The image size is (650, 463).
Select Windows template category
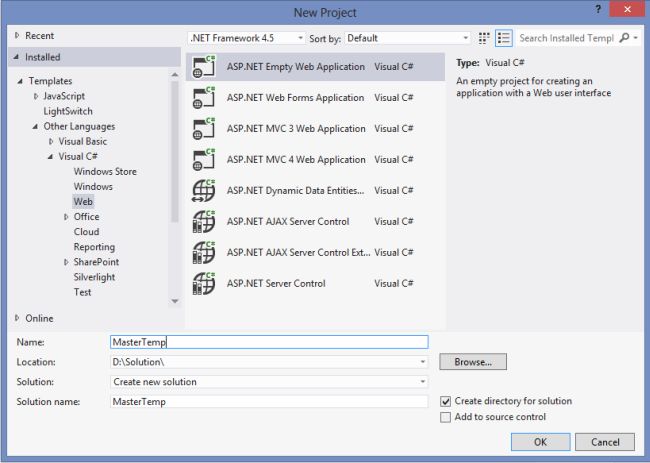click(x=93, y=187)
